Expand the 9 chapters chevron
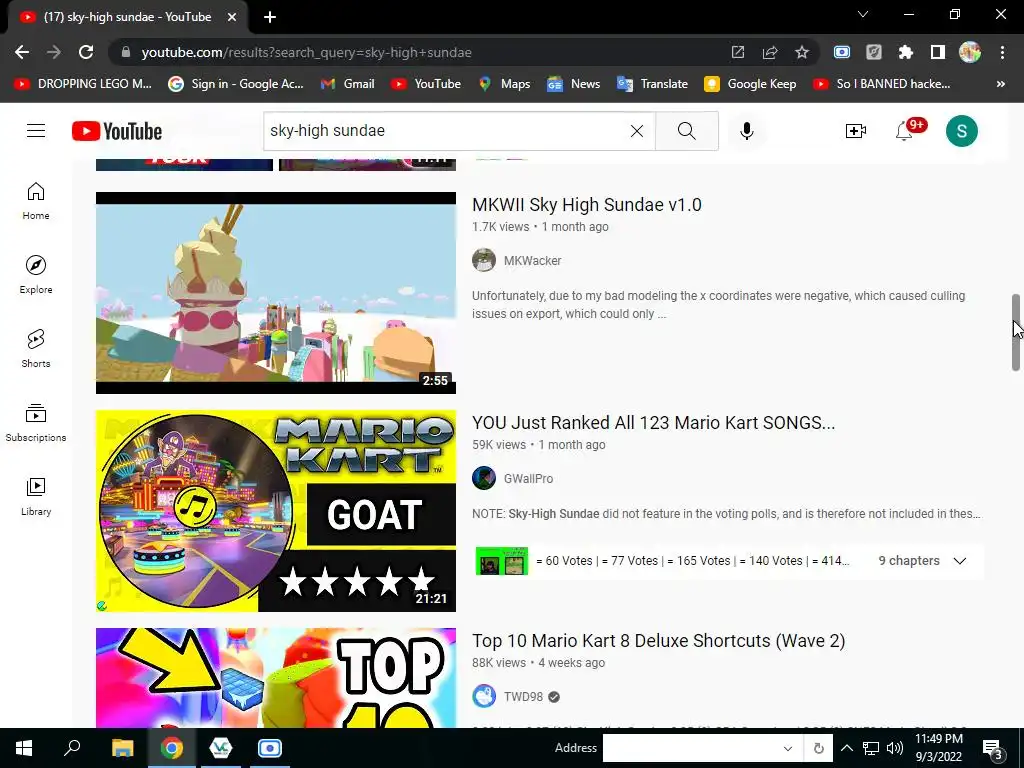The width and height of the screenshot is (1024, 768). point(959,561)
